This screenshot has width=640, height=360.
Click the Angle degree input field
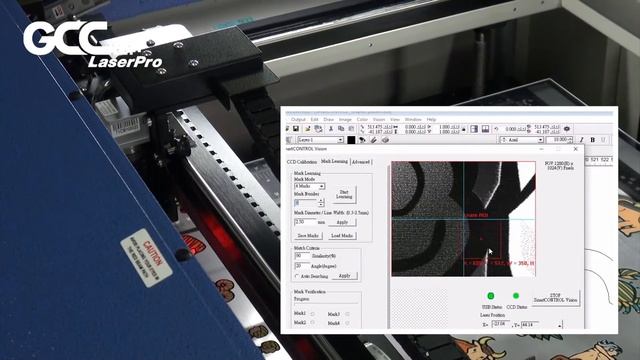click(x=302, y=266)
